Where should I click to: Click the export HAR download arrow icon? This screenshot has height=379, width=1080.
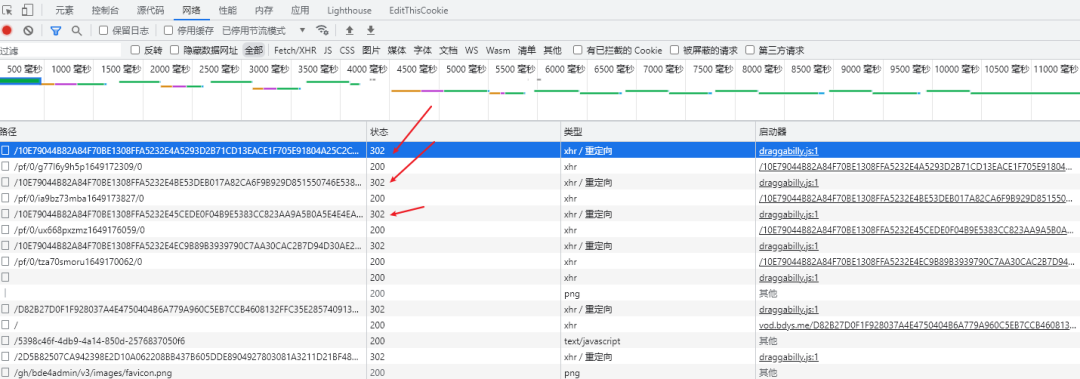click(371, 30)
